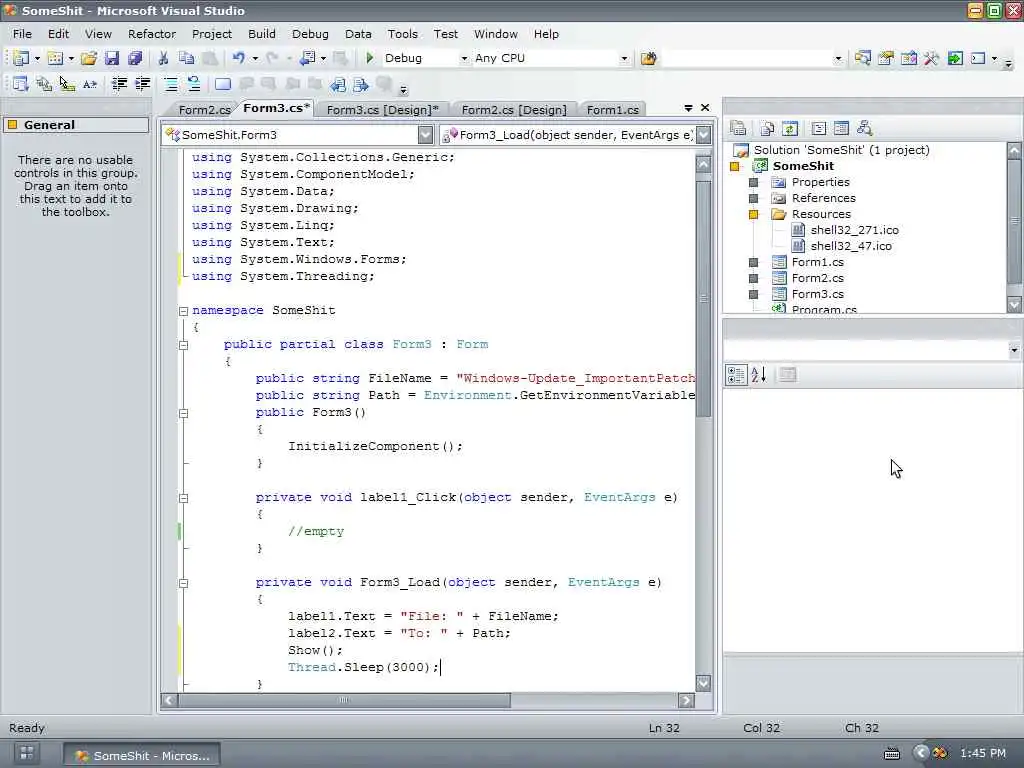Click the Open File folder icon
This screenshot has width=1024, height=768.
89,58
